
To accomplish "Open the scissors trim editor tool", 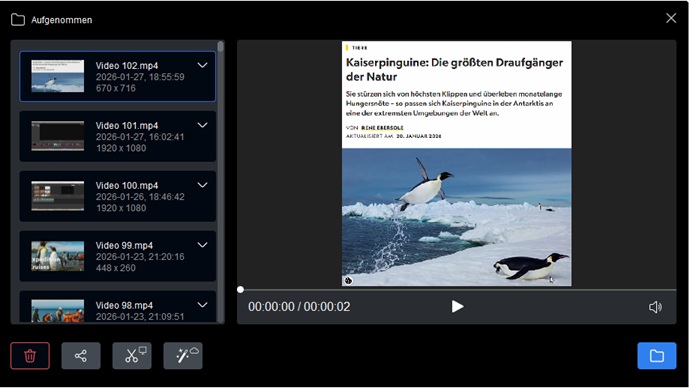I will pyautogui.click(x=132, y=355).
